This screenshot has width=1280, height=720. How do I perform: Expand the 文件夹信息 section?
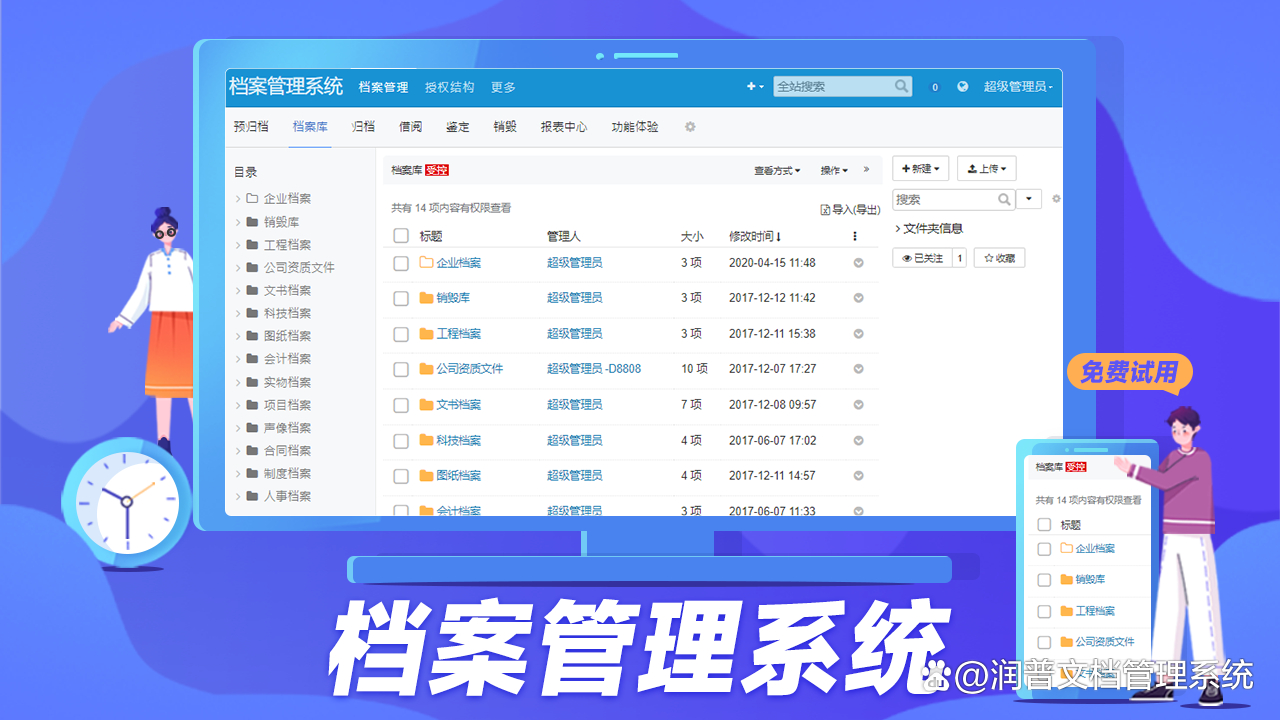(929, 229)
